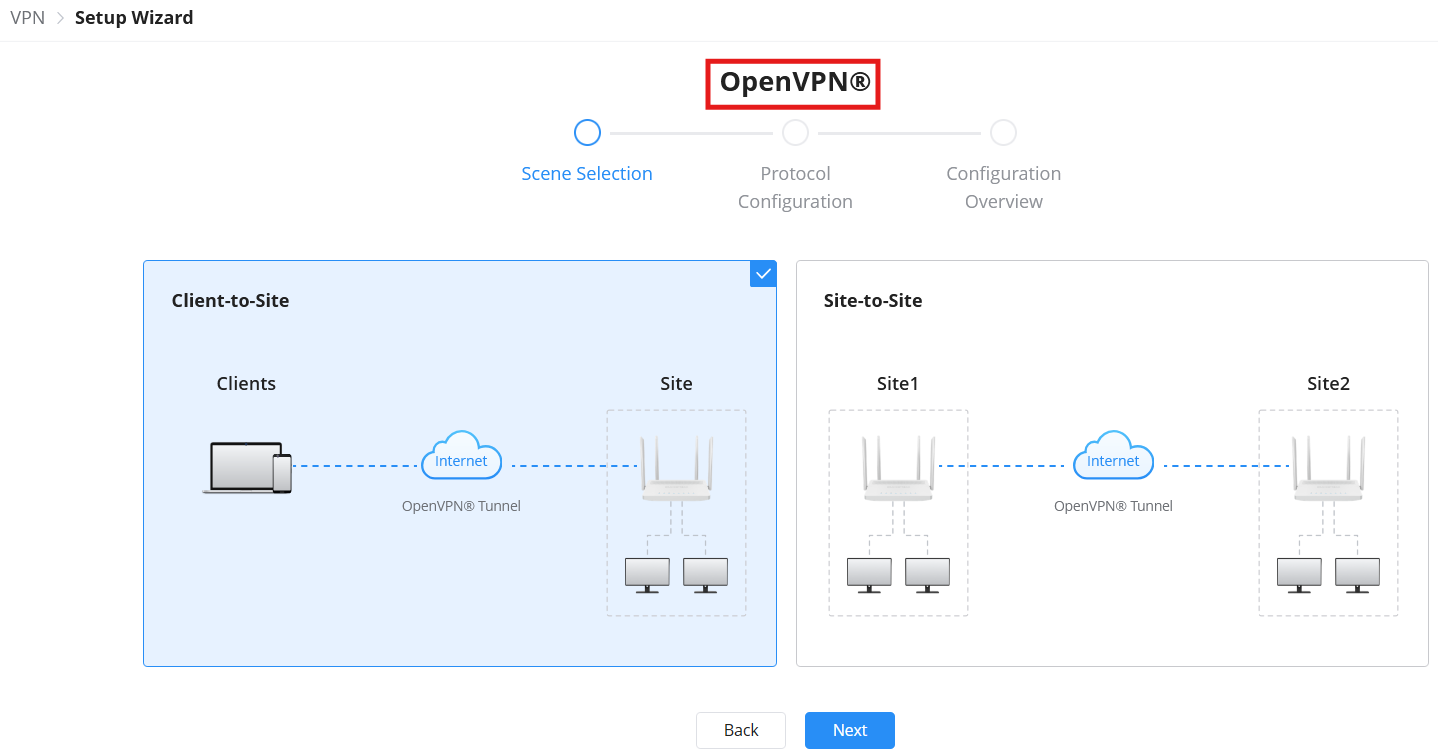Click the left monitor in the Site1 group
Viewport: 1438px width, 756px height.
[x=869, y=576]
